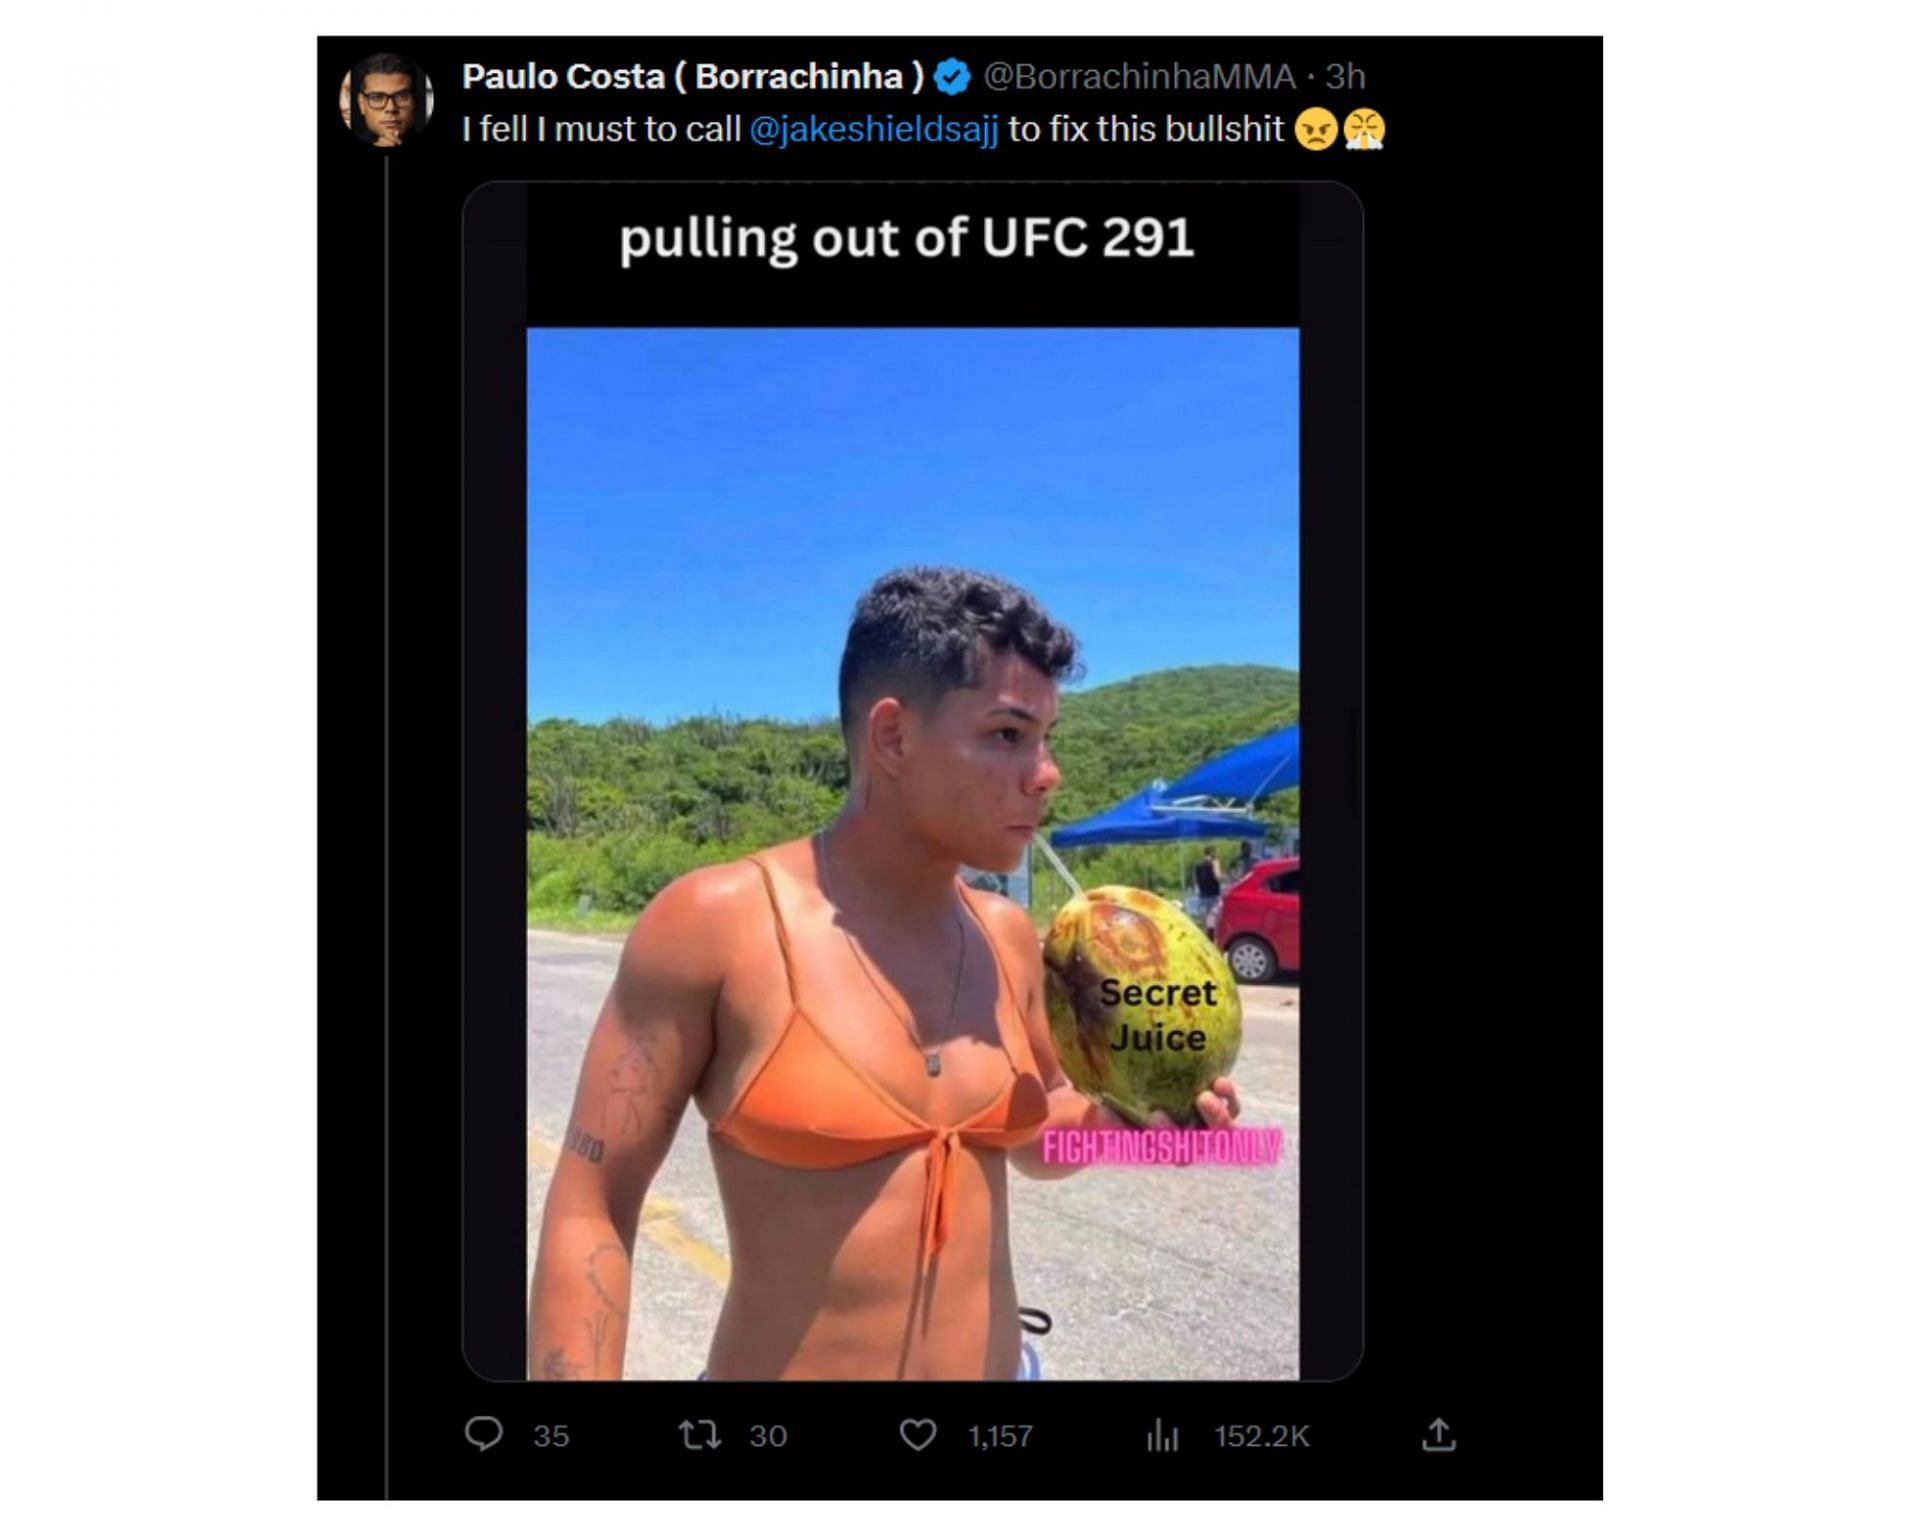Click the 3h timestamp of the tweet
The width and height of the screenshot is (1920, 1536).
click(1345, 77)
